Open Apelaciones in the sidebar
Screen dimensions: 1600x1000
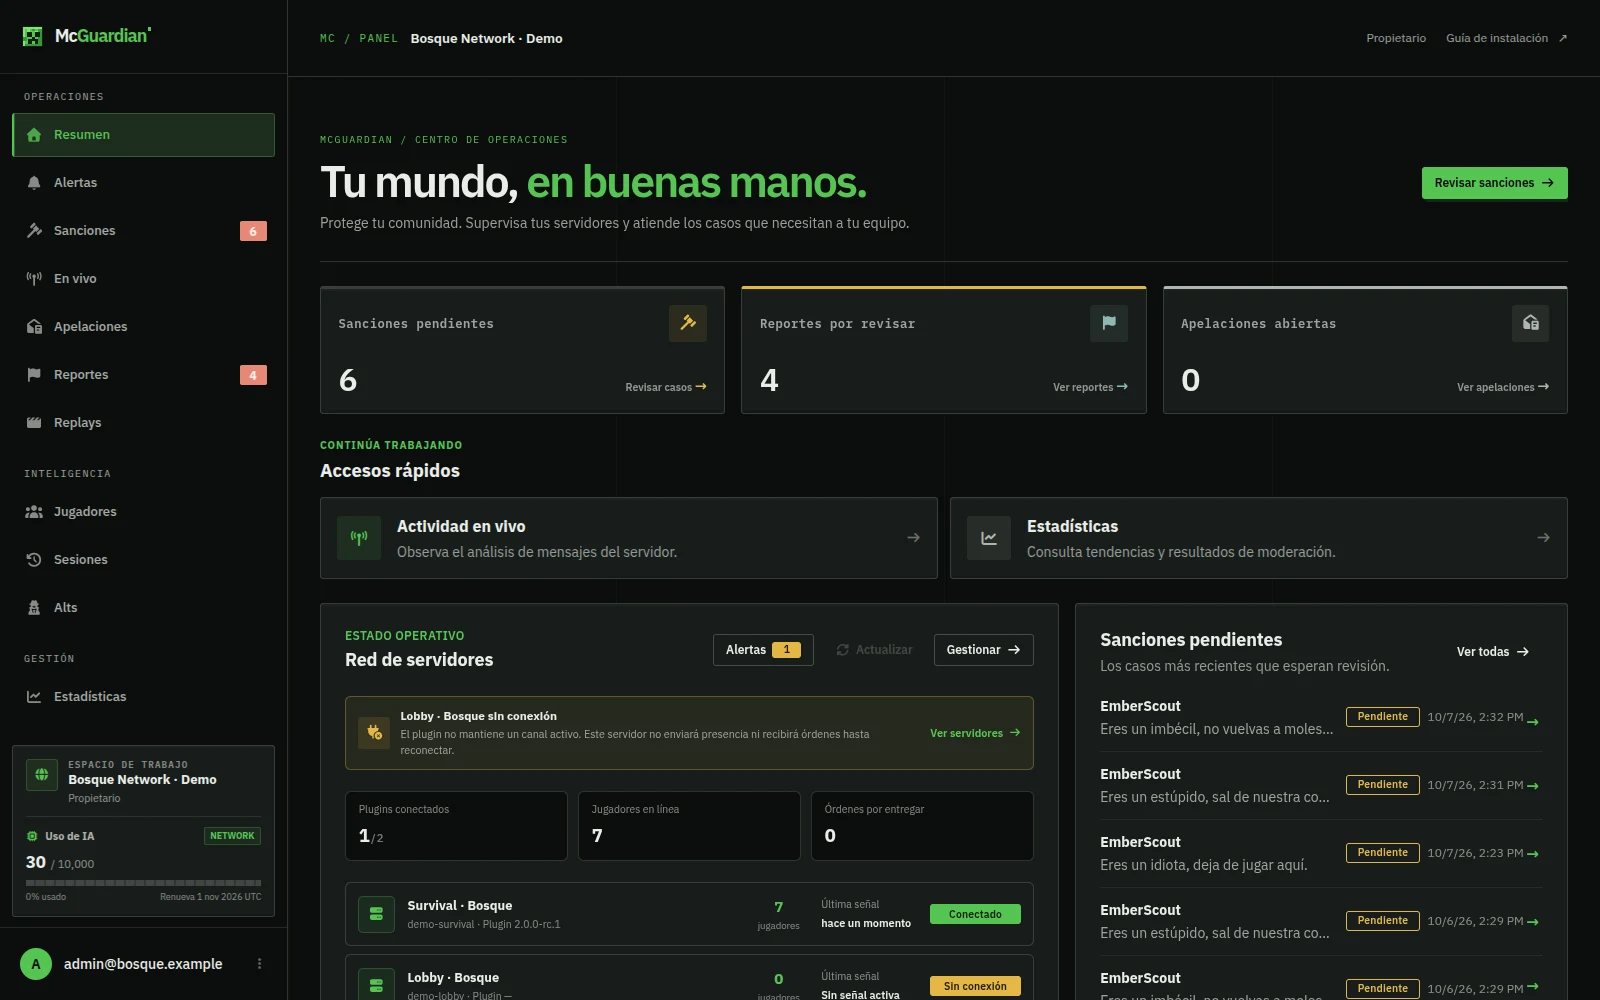pyautogui.click(x=143, y=327)
